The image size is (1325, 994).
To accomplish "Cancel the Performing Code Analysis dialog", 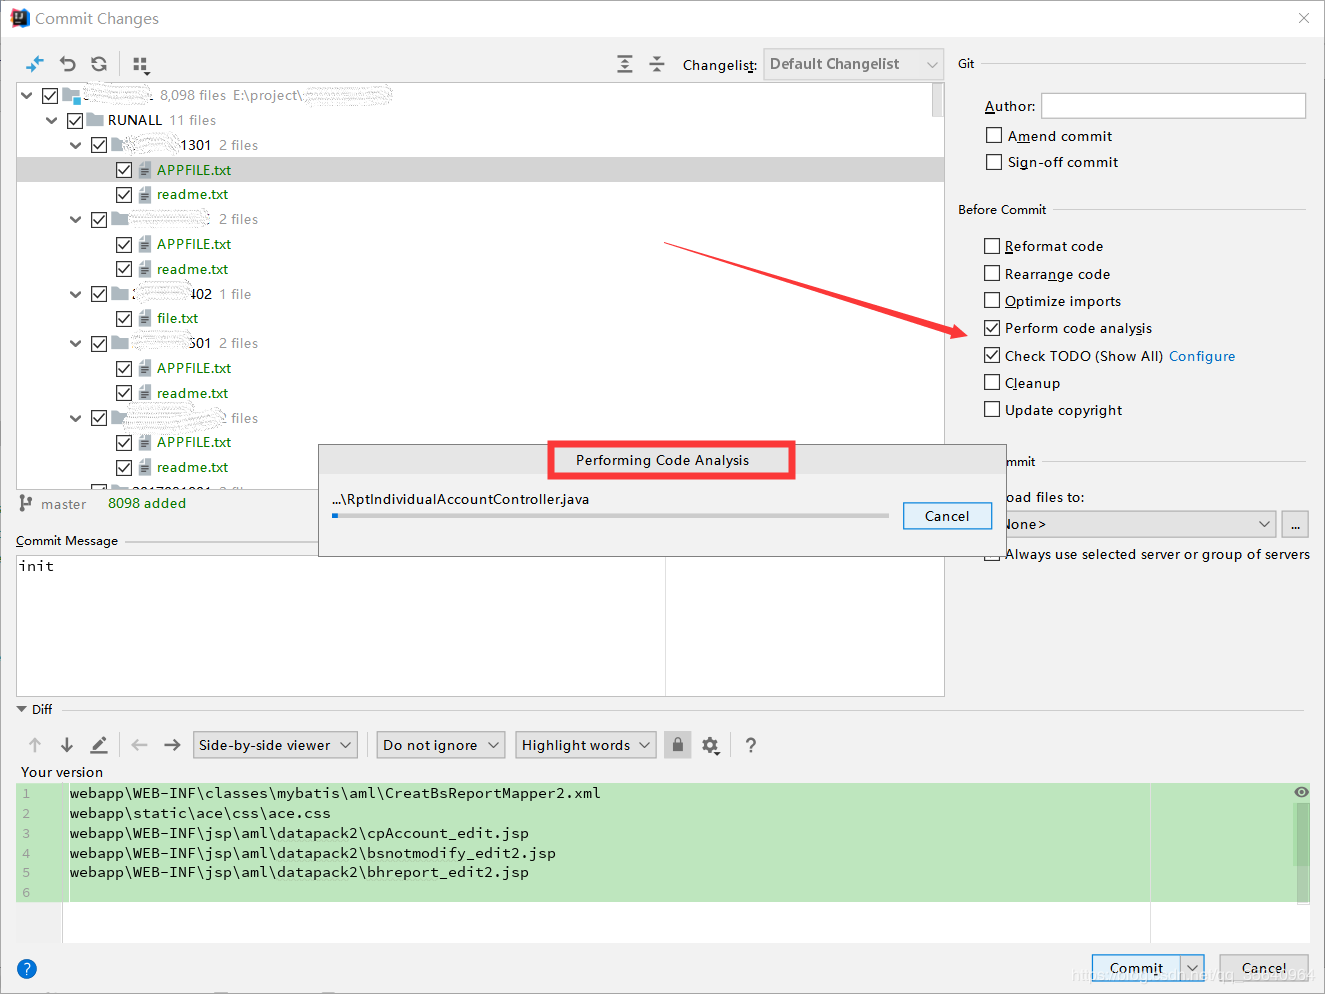I will point(946,515).
